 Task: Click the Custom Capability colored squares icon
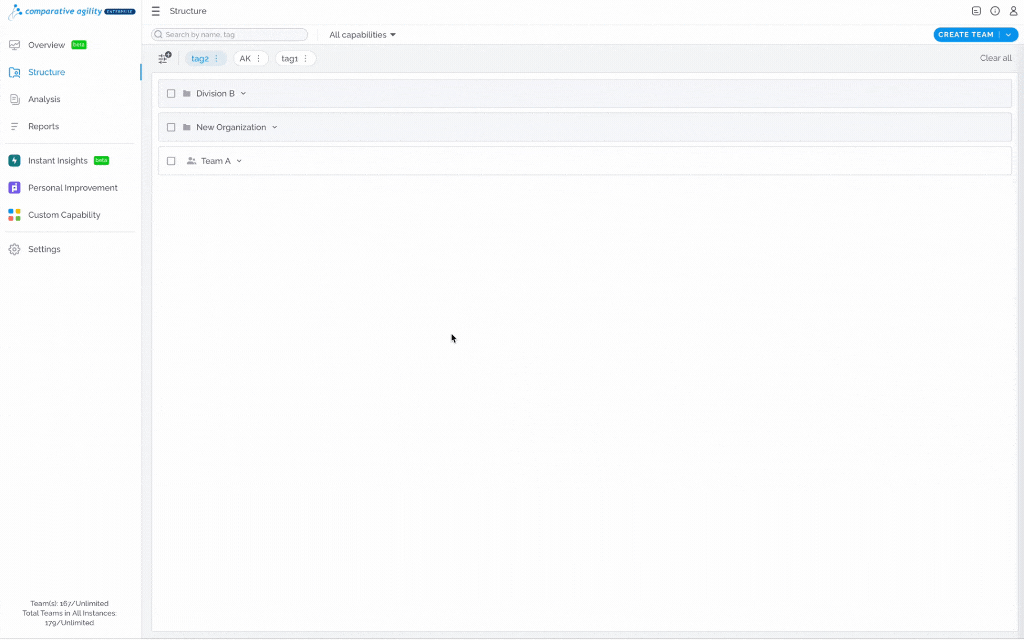click(x=14, y=215)
